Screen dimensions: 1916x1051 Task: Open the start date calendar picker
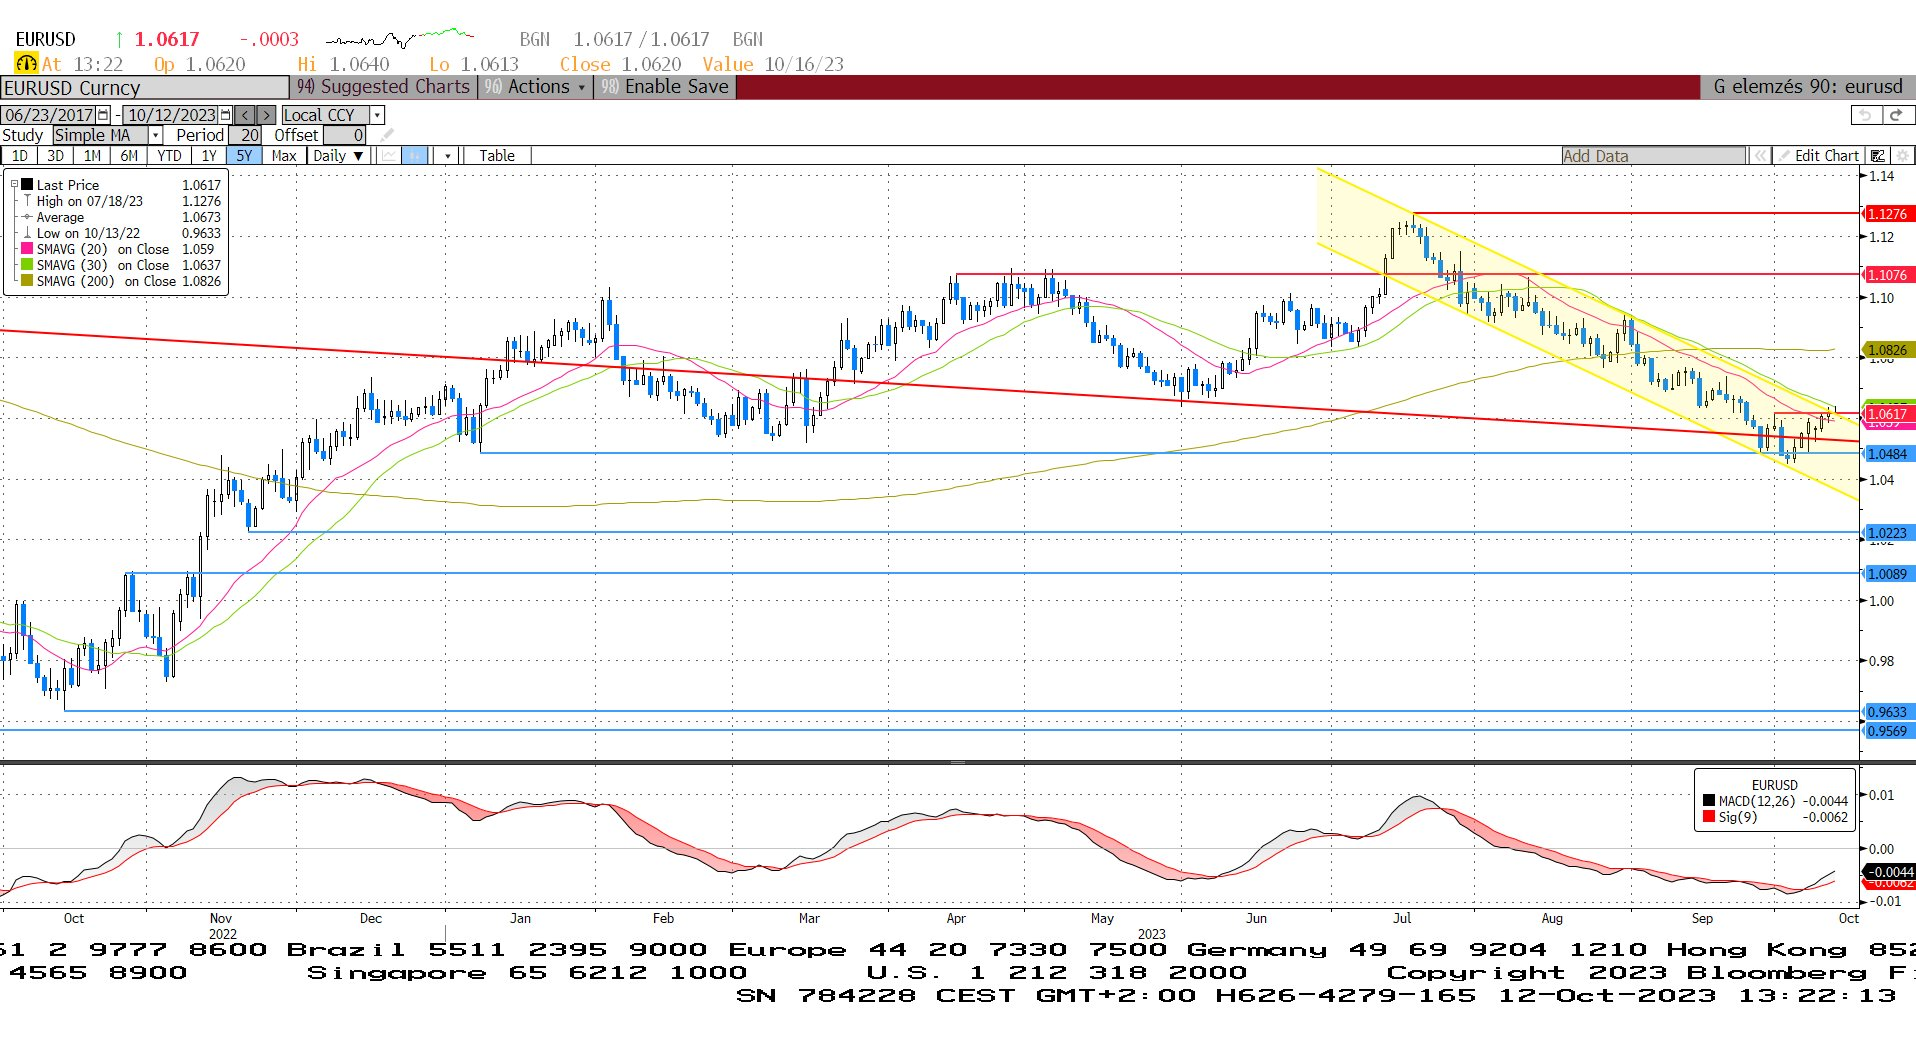click(103, 115)
